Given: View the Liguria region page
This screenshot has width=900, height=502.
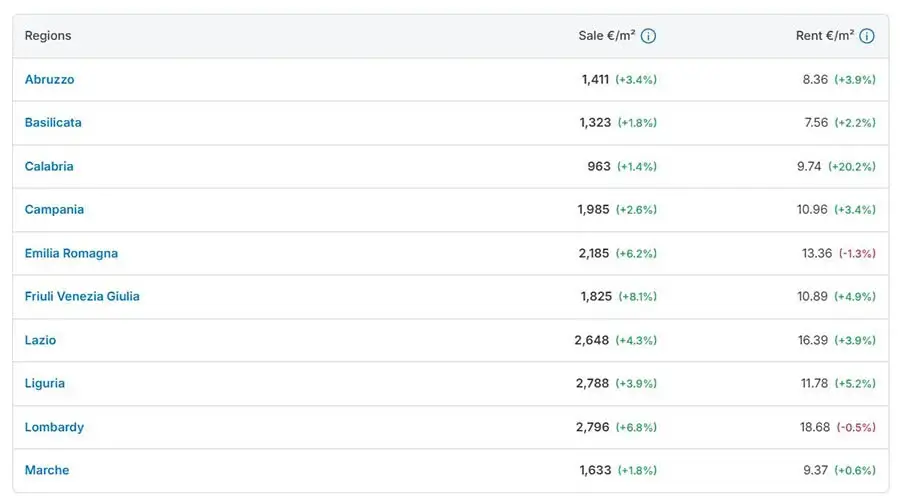Looking at the screenshot, I should tap(45, 383).
